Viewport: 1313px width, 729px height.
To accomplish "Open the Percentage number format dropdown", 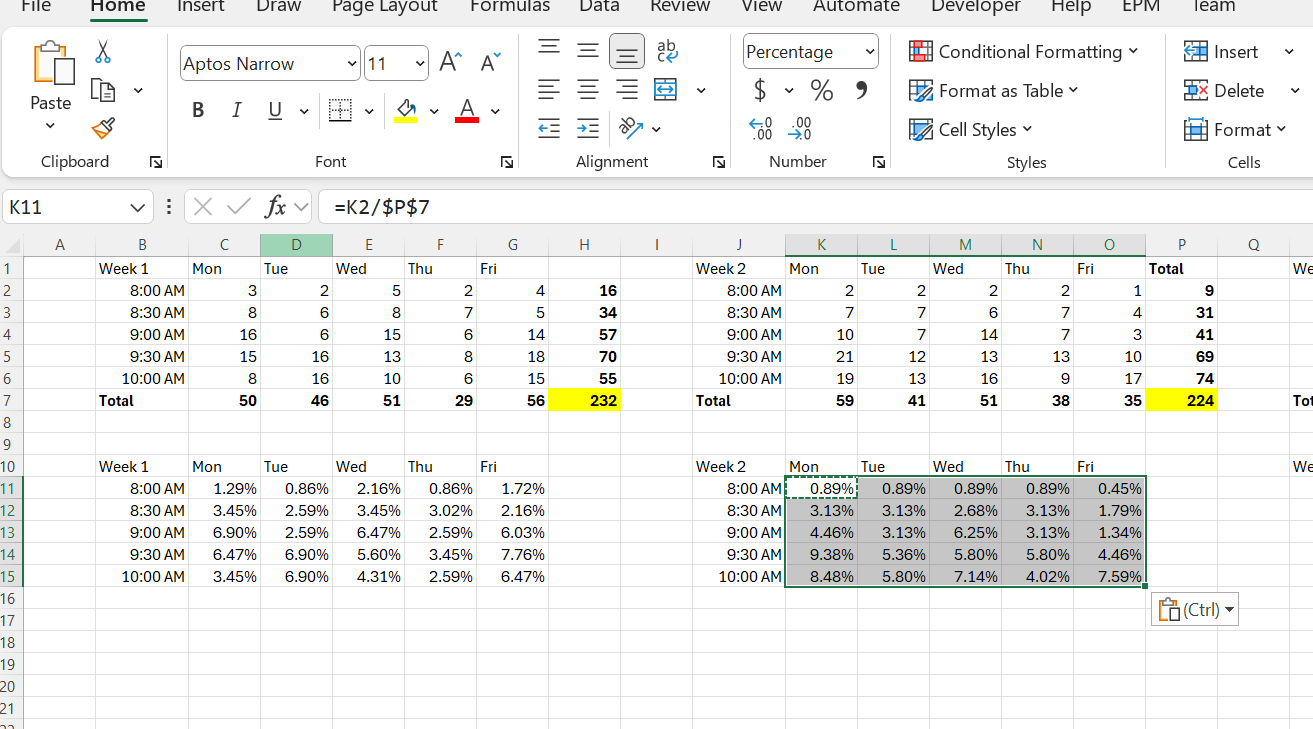I will click(870, 52).
